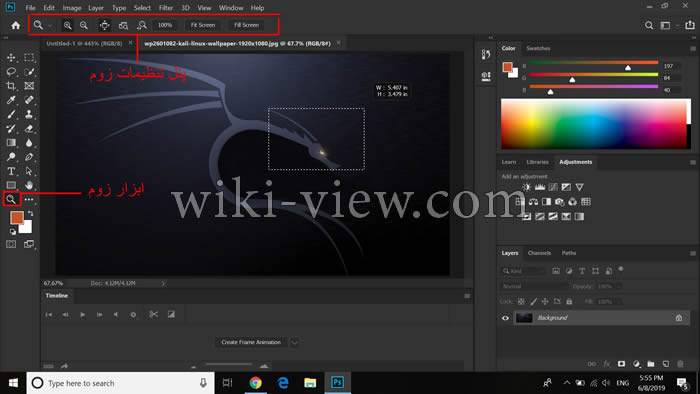Select the Eraser tool
Viewport: 700px width, 394px height.
[x=29, y=129]
